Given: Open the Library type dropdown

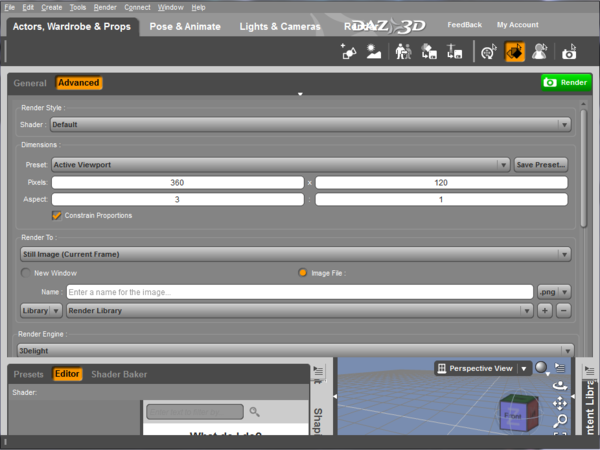Looking at the screenshot, I should point(41,311).
